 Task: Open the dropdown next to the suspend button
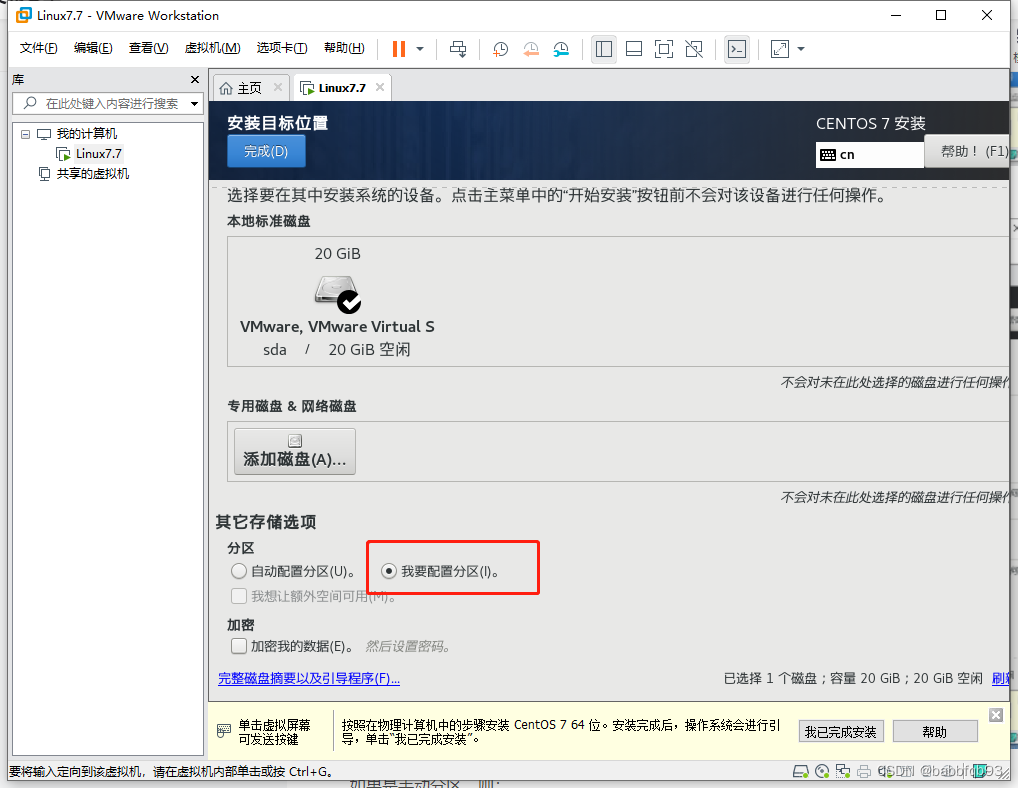(420, 49)
